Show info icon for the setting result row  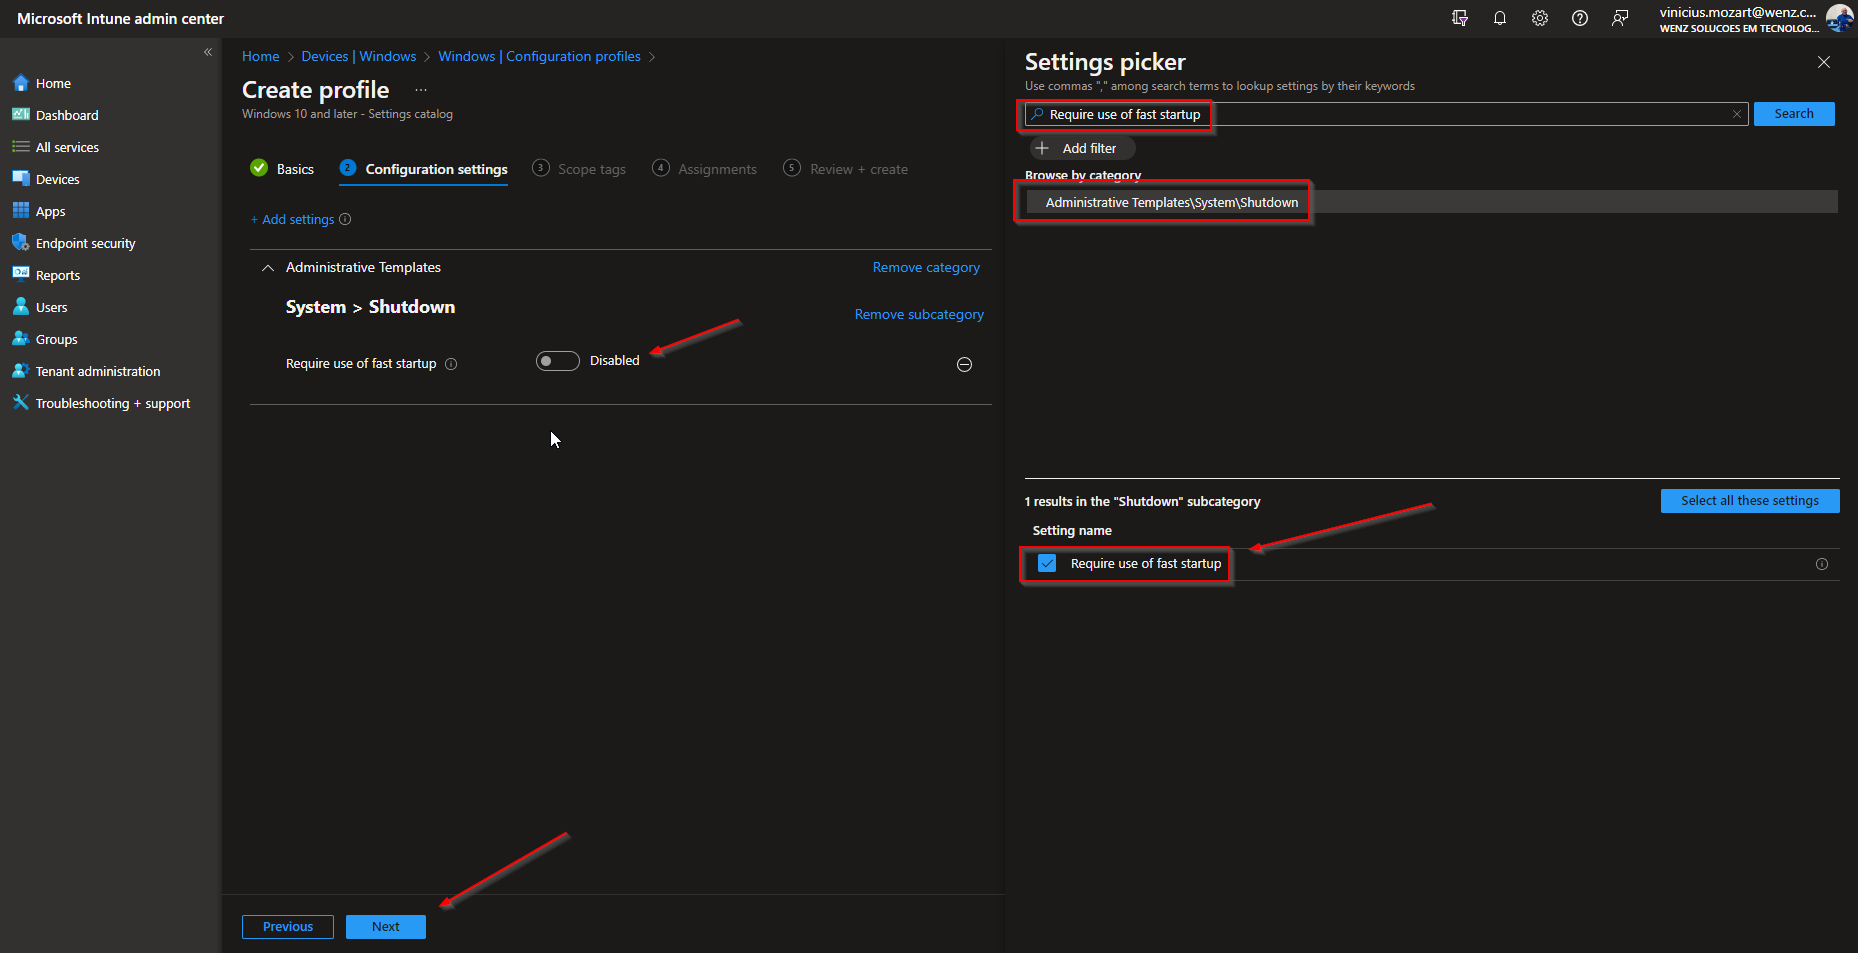pos(1822,564)
